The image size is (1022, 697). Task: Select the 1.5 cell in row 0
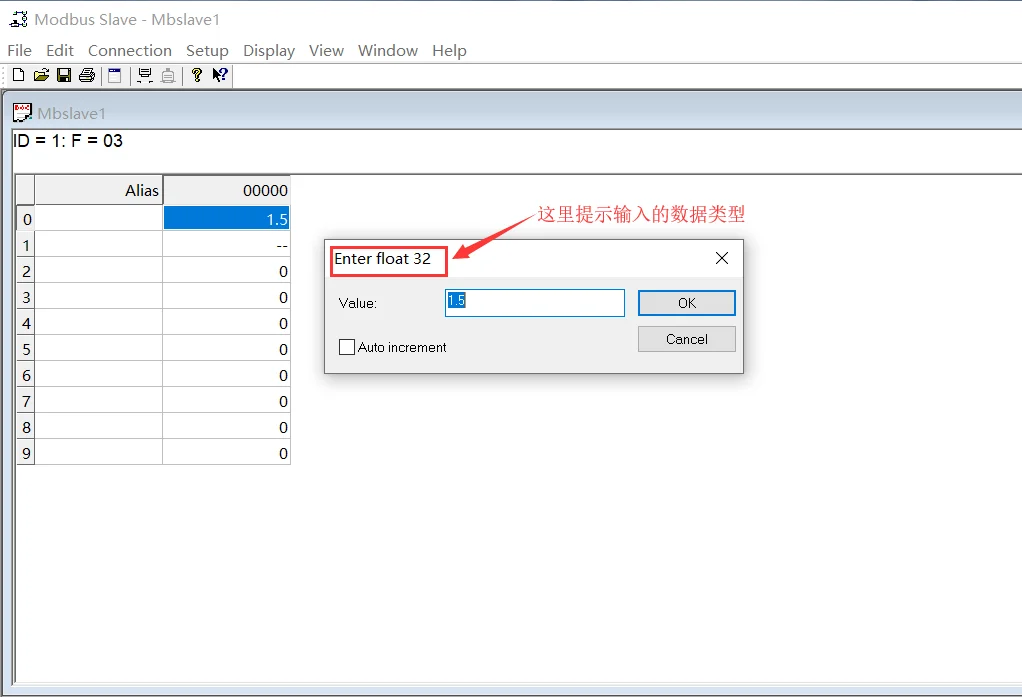[x=226, y=219]
